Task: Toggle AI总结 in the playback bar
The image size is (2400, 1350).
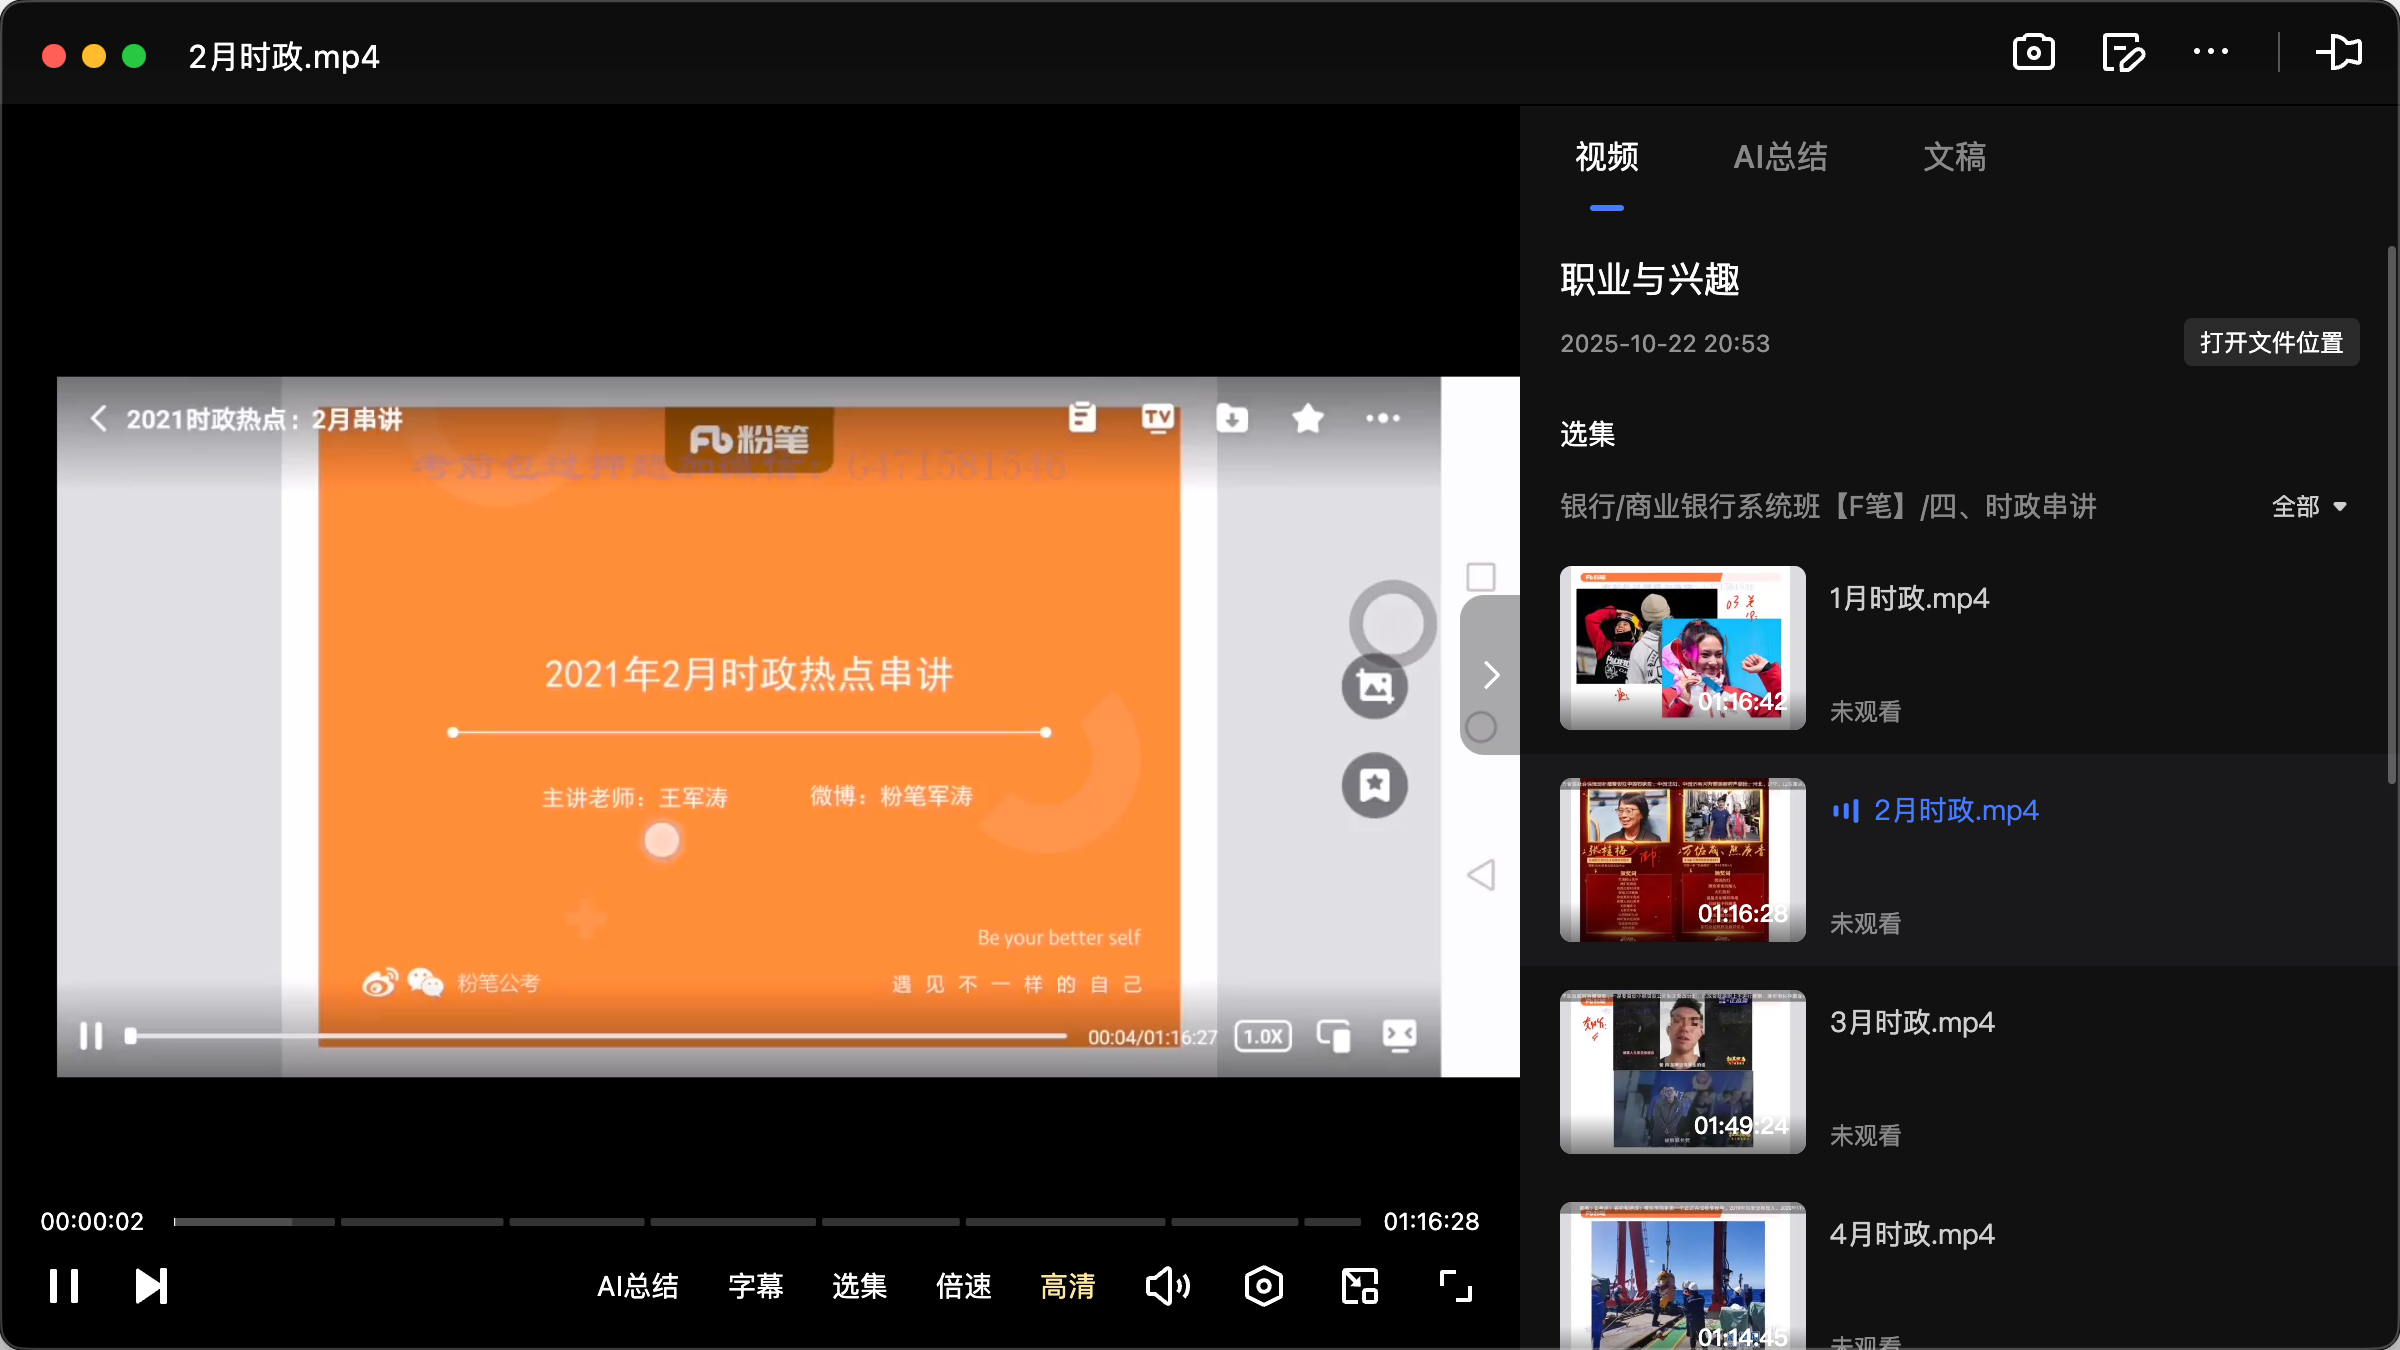Action: click(x=638, y=1287)
